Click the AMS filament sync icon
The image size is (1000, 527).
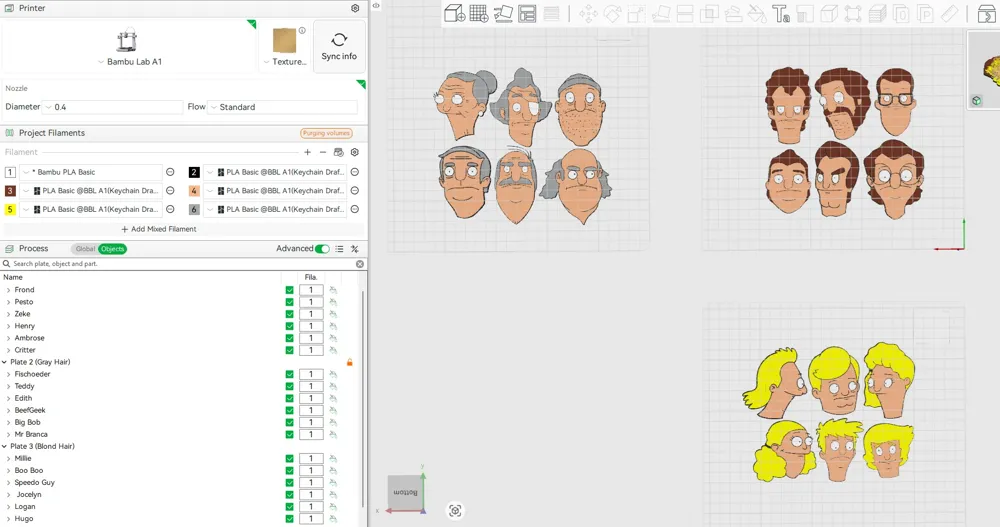point(339,152)
